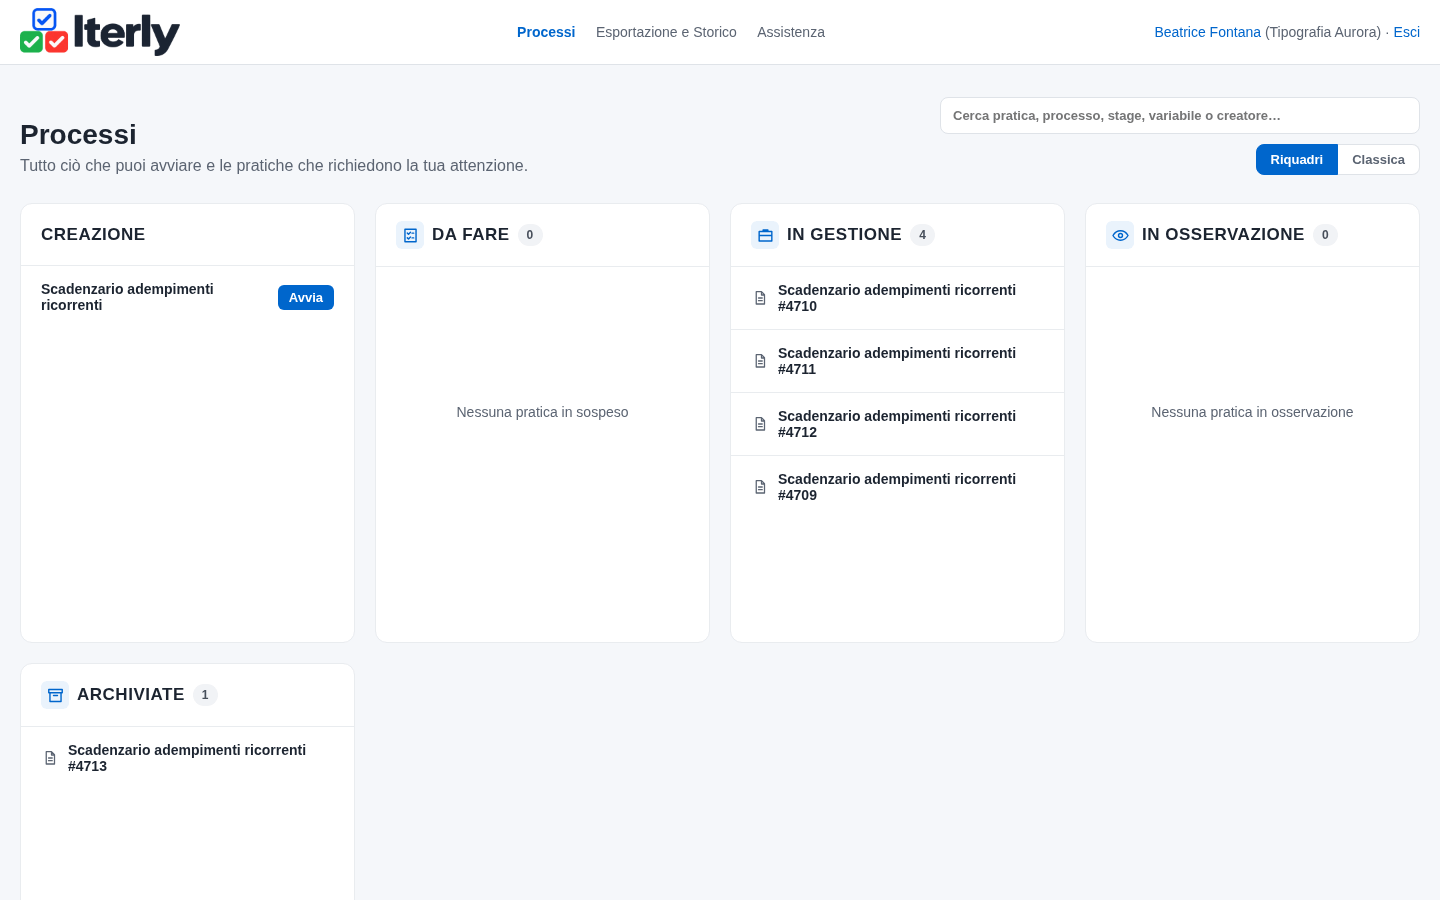
Task: Click document icon beside pratica #4712
Action: pos(760,424)
